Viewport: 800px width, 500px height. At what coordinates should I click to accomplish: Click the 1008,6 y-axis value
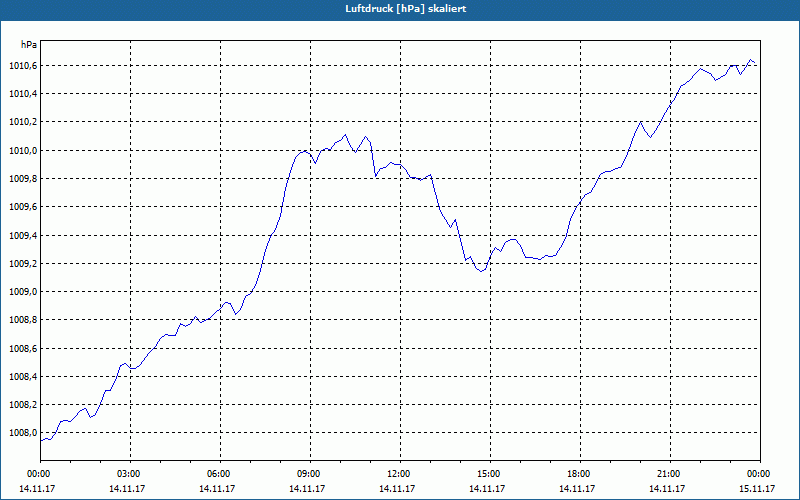tap(22, 348)
